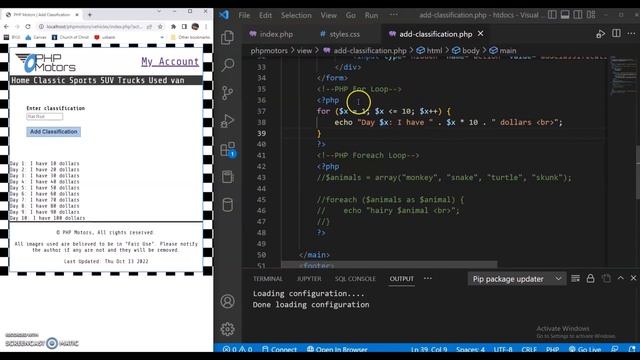Open the hidden menu items ellipsis after Run
The image size is (640, 360).
[x=393, y=15]
